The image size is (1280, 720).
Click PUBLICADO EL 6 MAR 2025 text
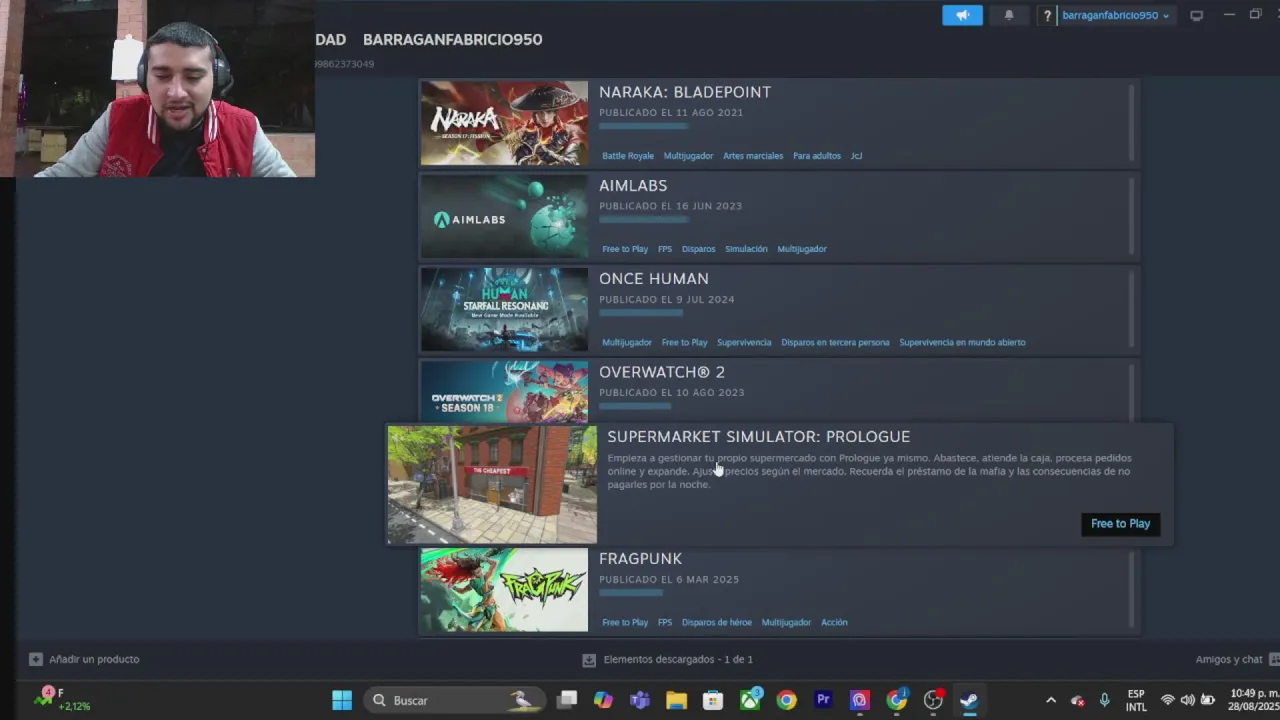click(x=669, y=580)
